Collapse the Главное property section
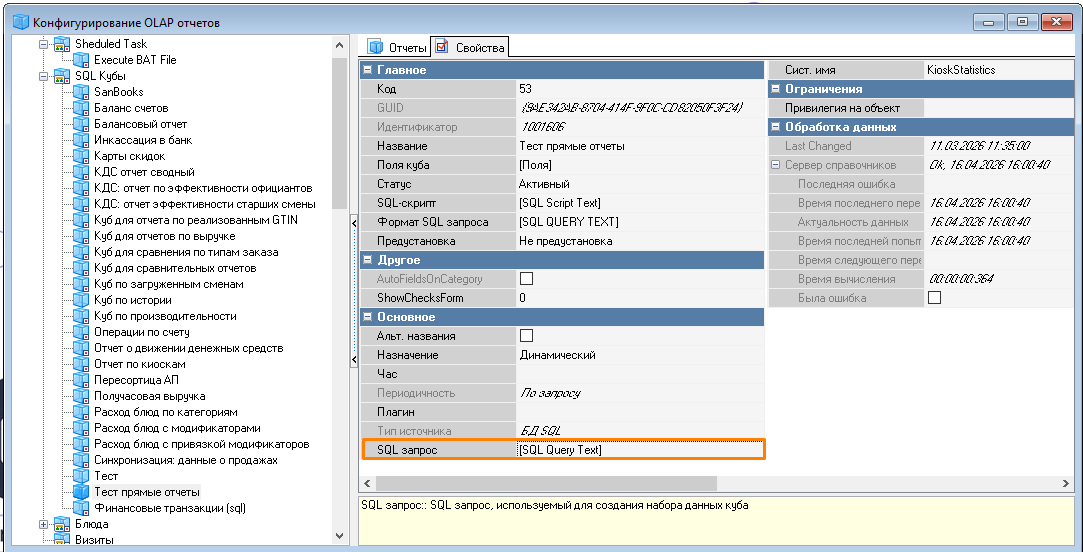Viewport: 1083px width, 552px height. pos(367,70)
